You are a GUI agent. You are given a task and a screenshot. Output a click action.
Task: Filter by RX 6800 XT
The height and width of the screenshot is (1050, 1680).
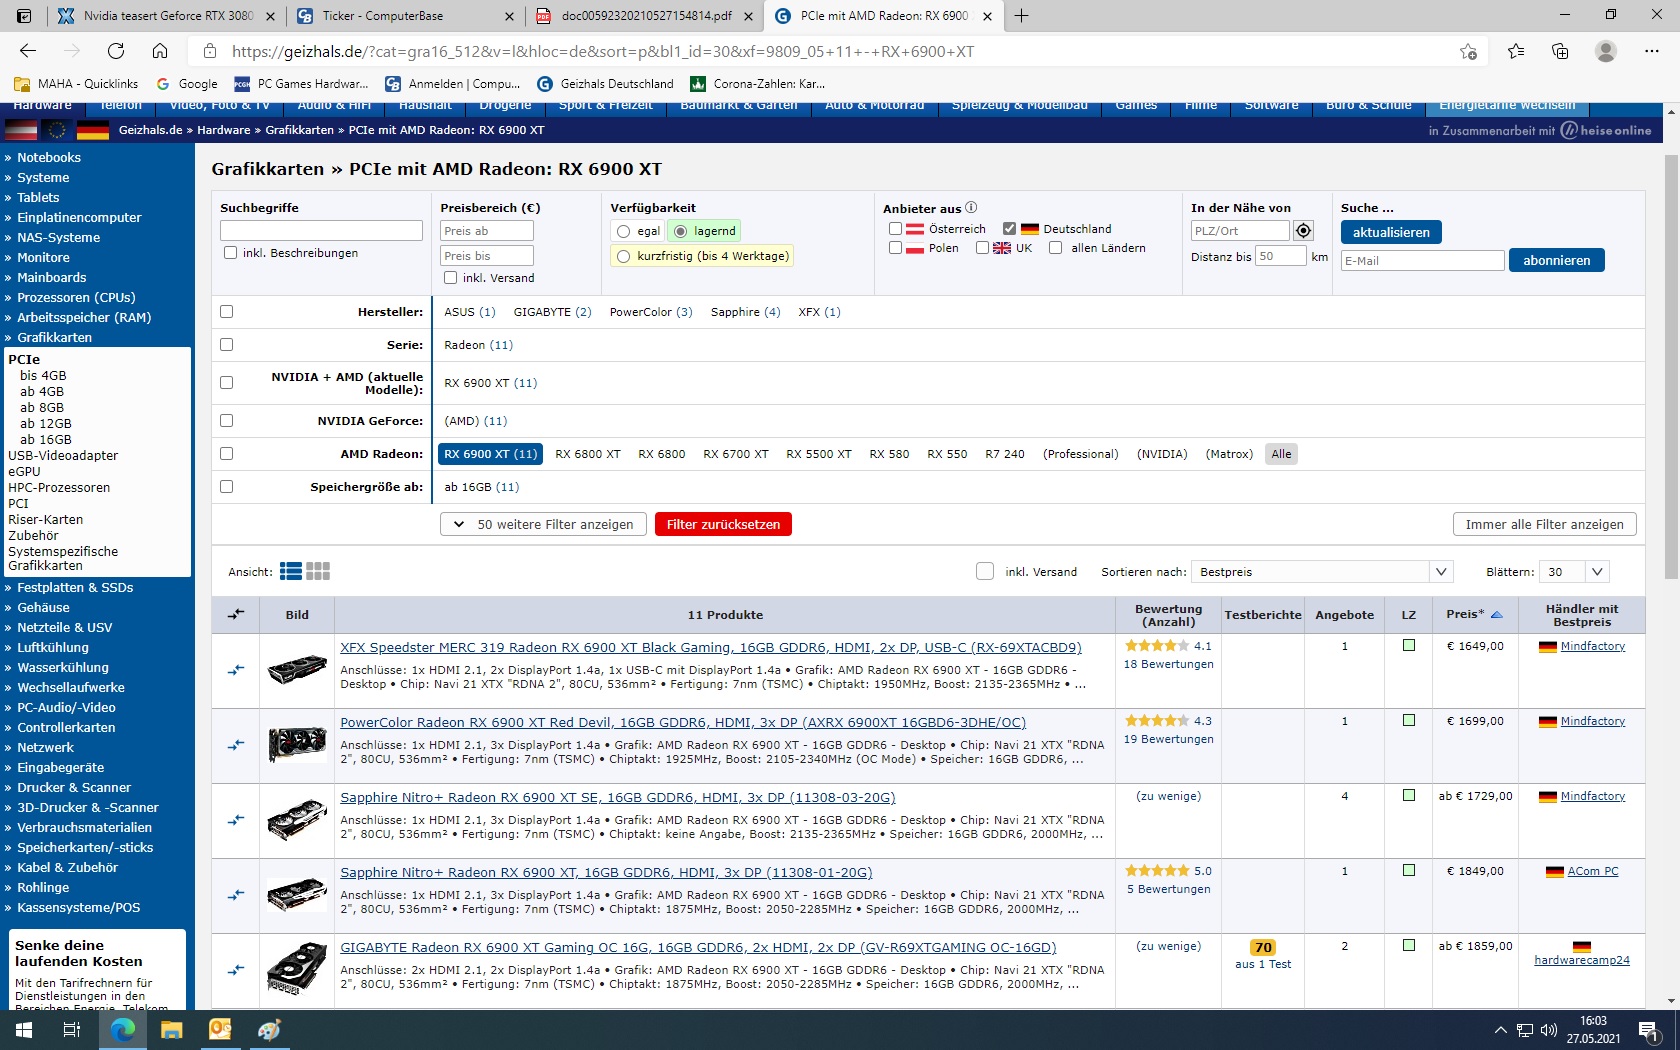[588, 454]
